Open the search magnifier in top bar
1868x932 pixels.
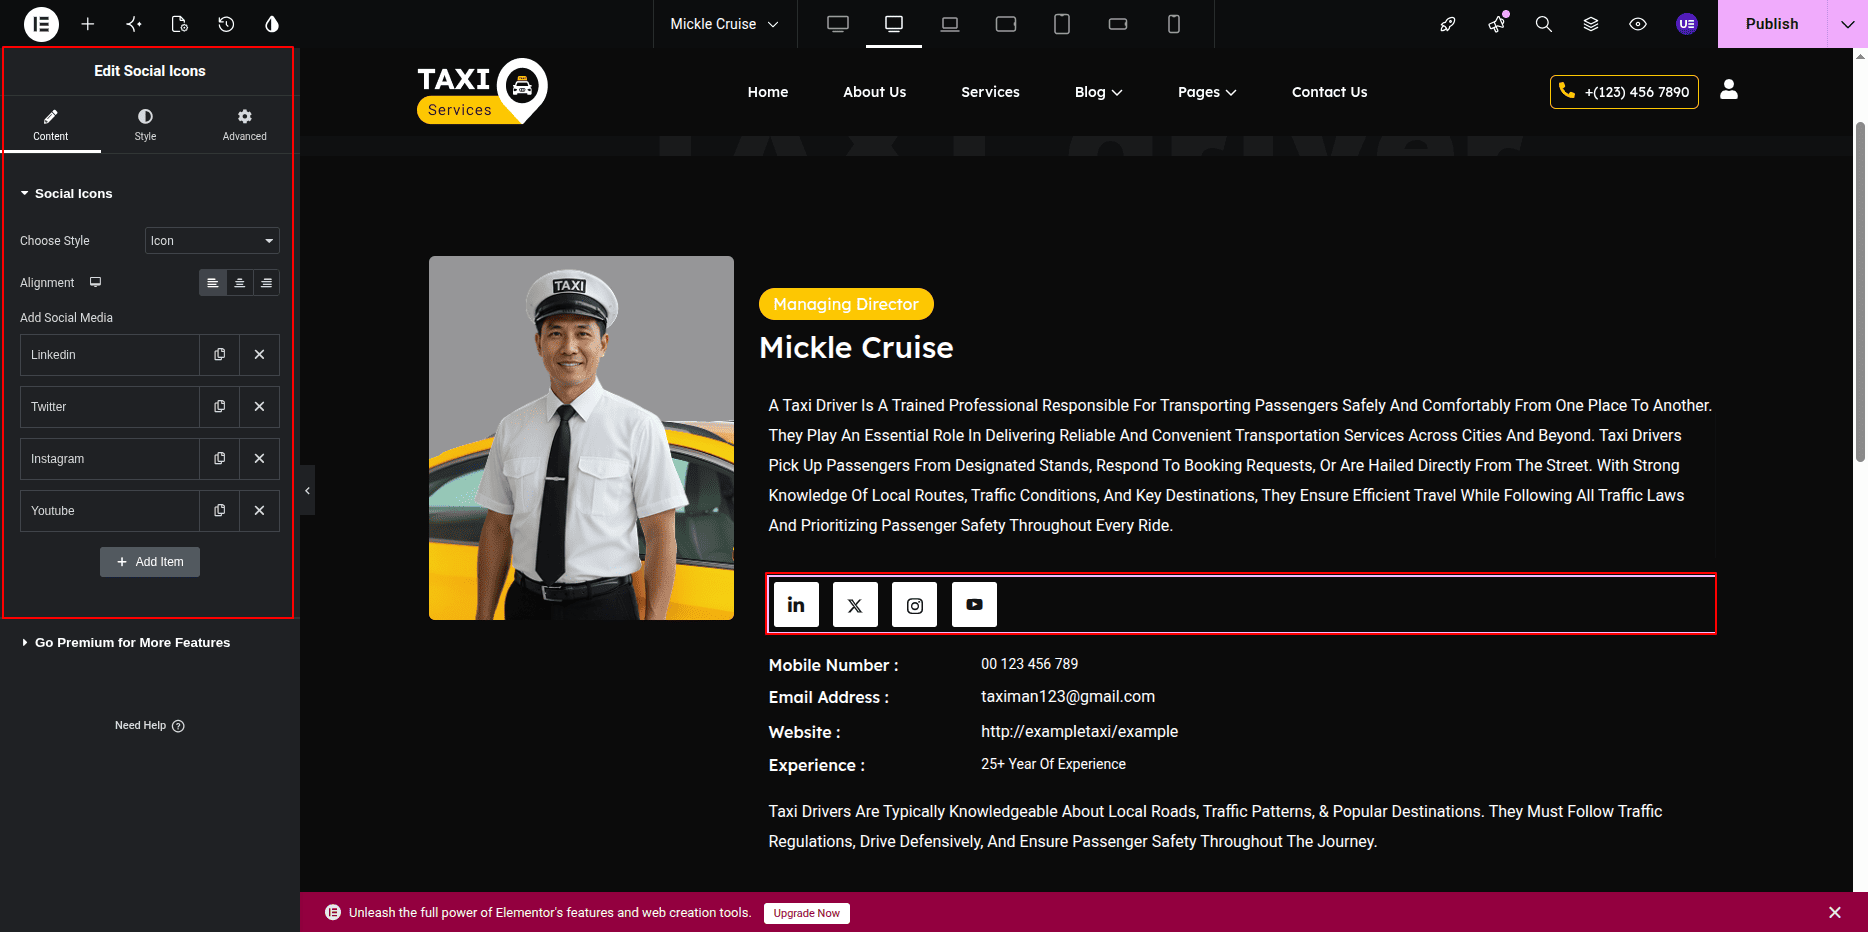[x=1544, y=24]
